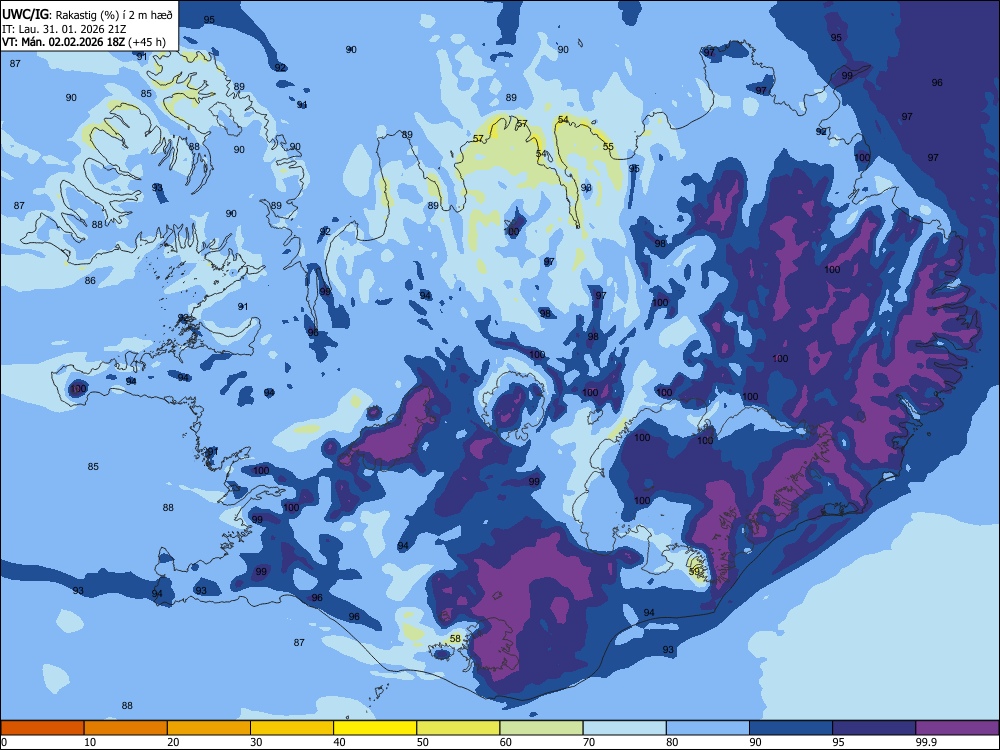Screen dimensions: 1000x750
Task: Pick the 40–50 bright yellow legend swatch
Action: coord(375,728)
